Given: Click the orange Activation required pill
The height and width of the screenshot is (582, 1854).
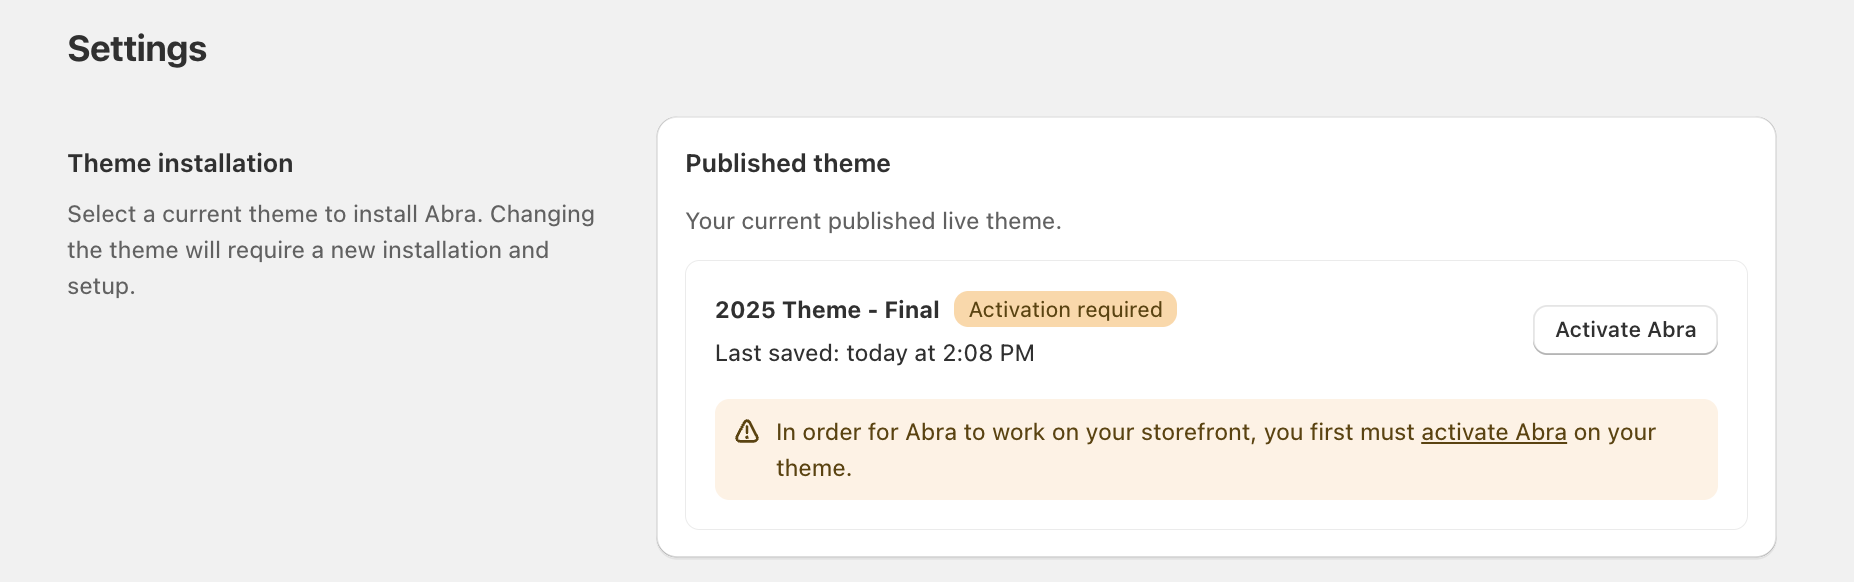Looking at the screenshot, I should point(1064,309).
